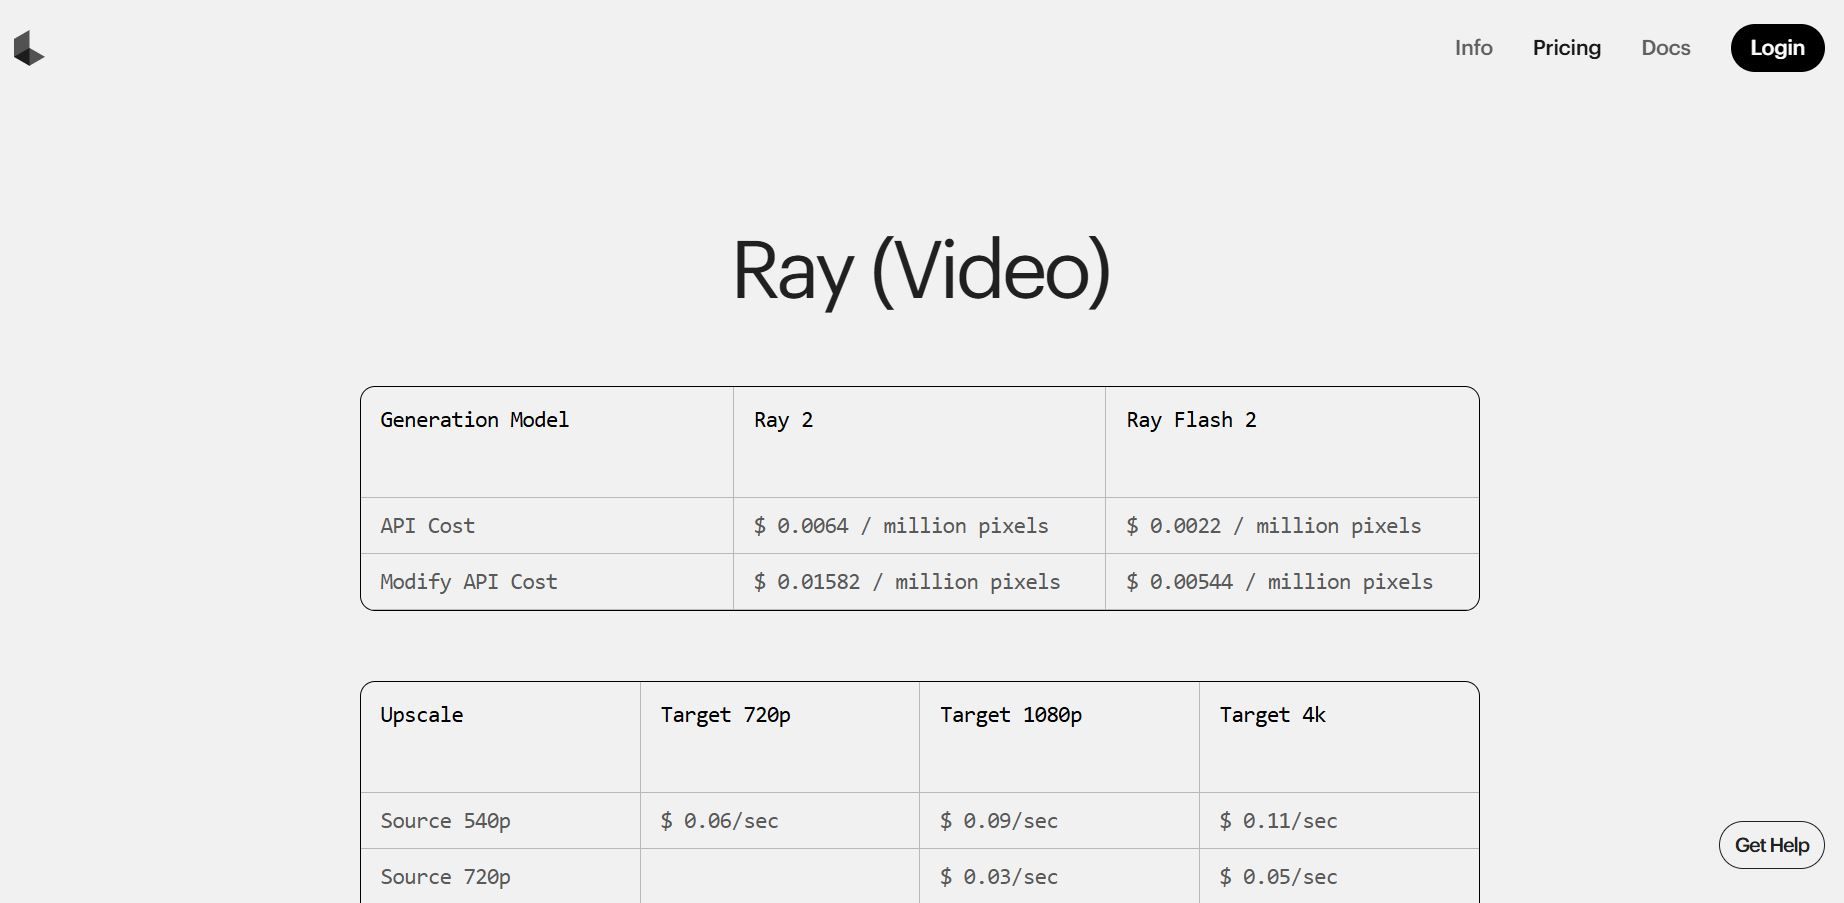Click the Ray (Video) page heading
This screenshot has height=903, width=1844.
click(921, 270)
